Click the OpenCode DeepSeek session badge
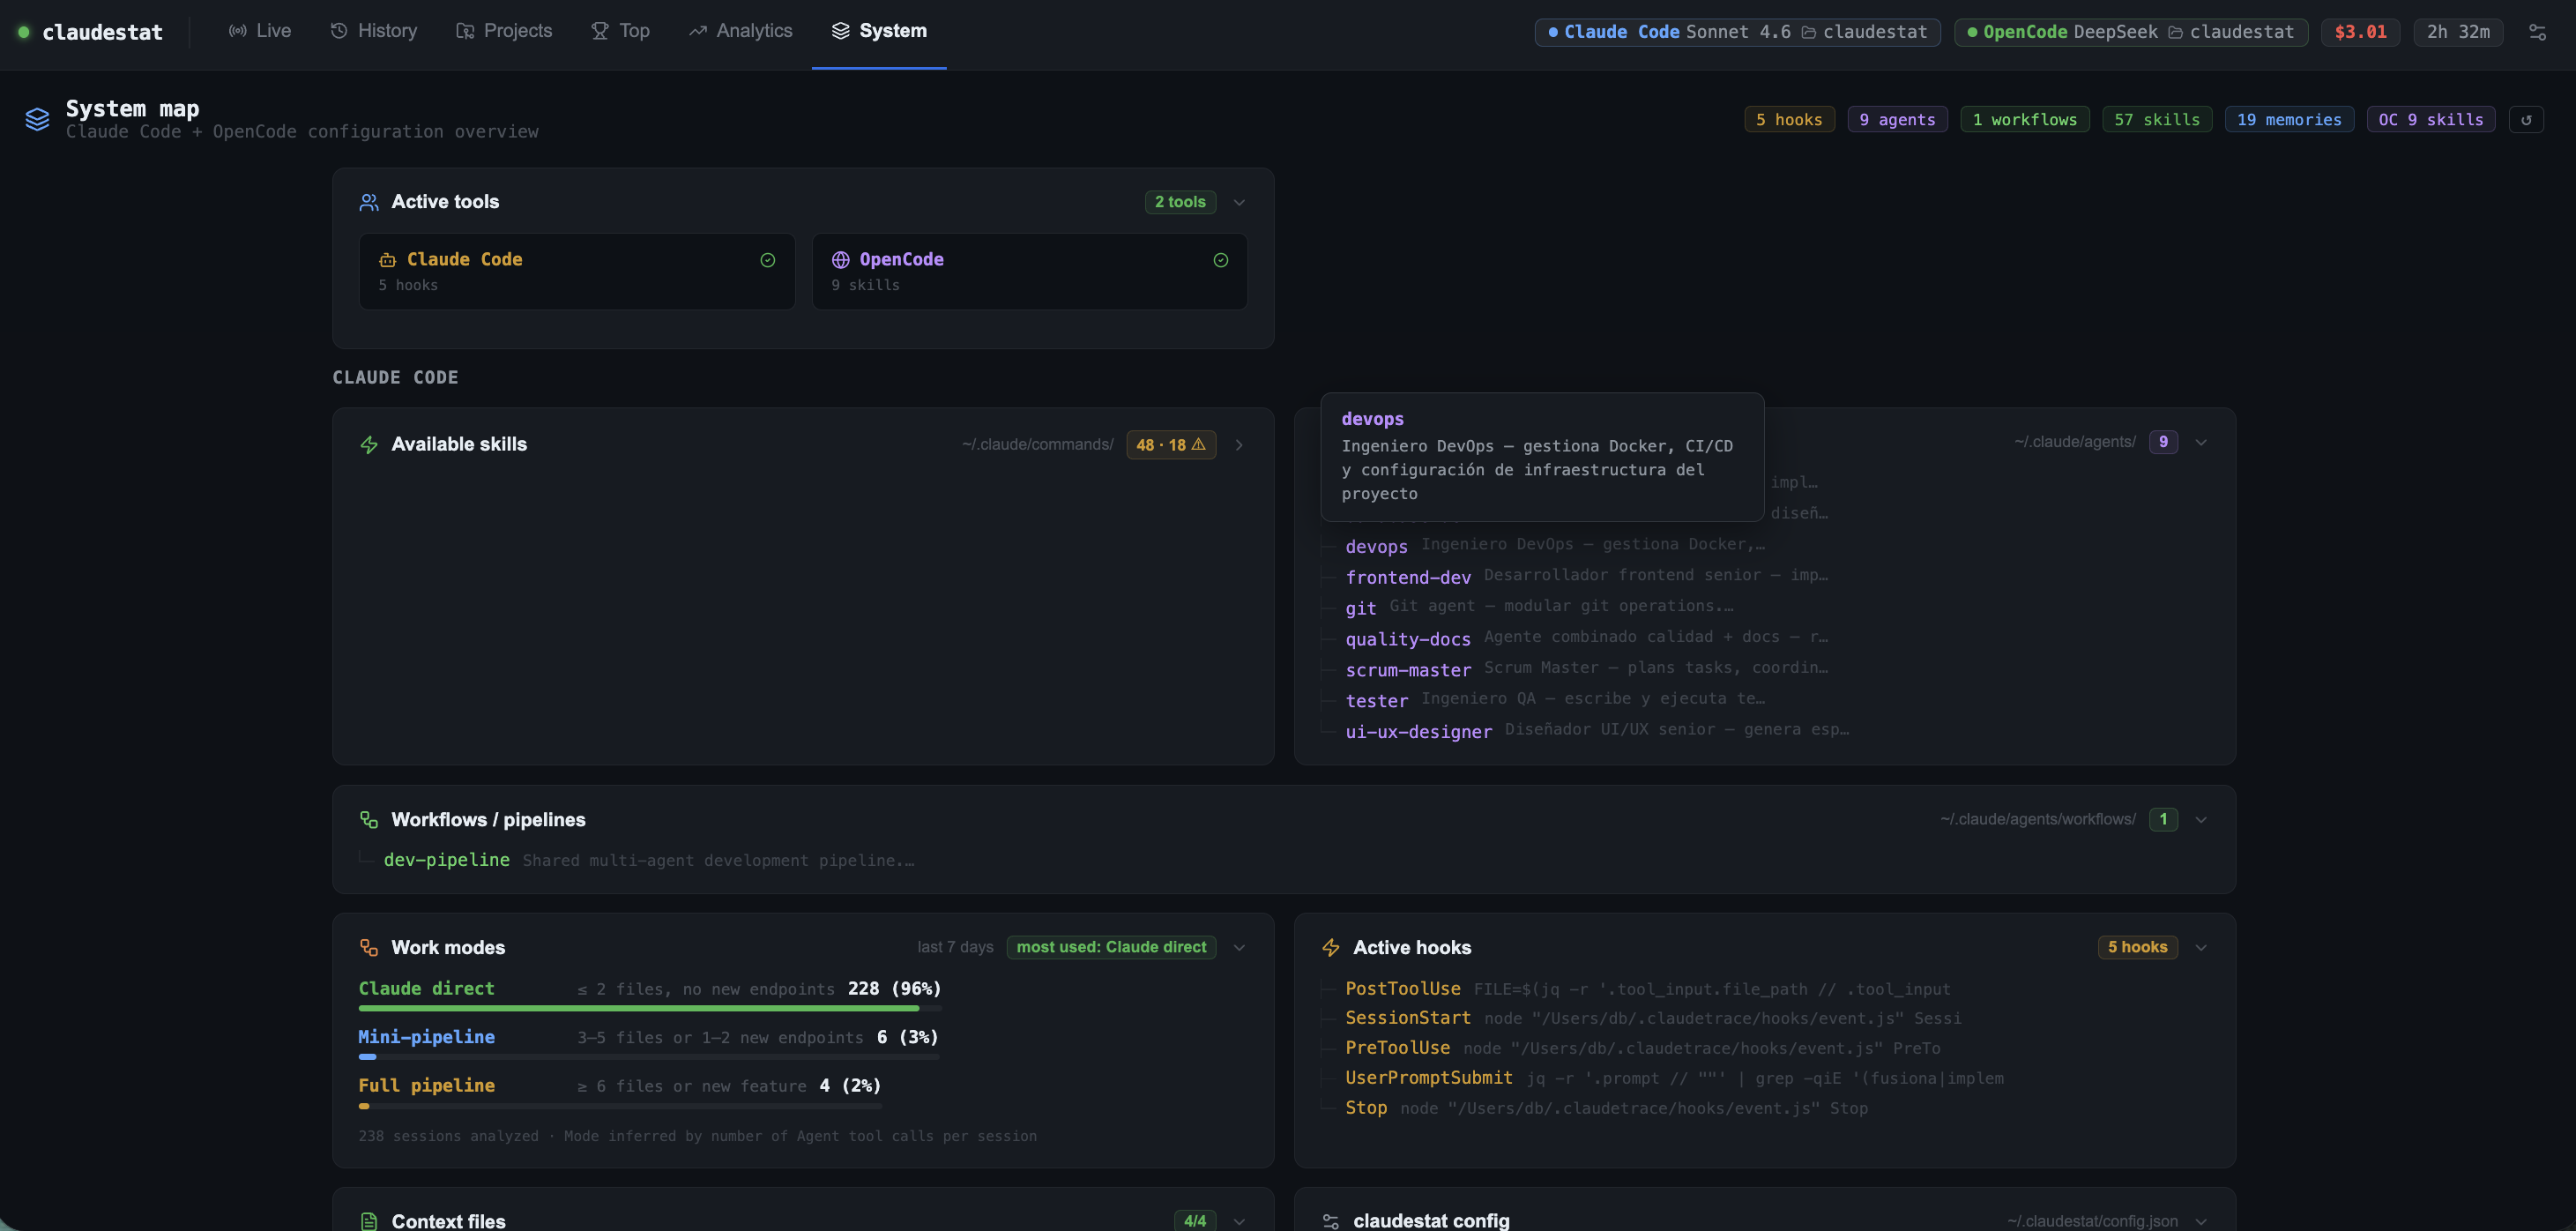This screenshot has width=2576, height=1231. pos(2130,32)
